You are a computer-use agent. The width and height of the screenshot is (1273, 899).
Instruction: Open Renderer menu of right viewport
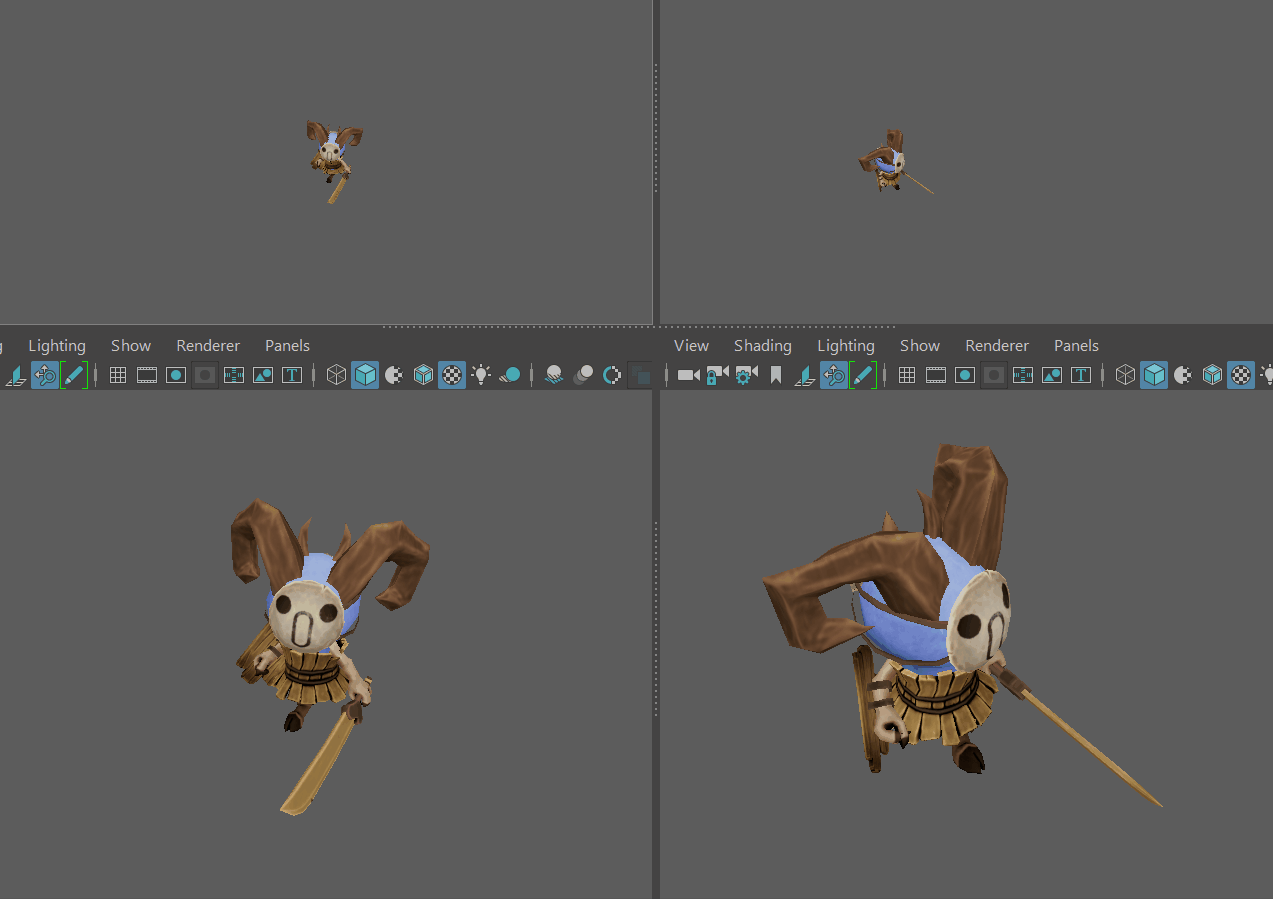point(997,345)
